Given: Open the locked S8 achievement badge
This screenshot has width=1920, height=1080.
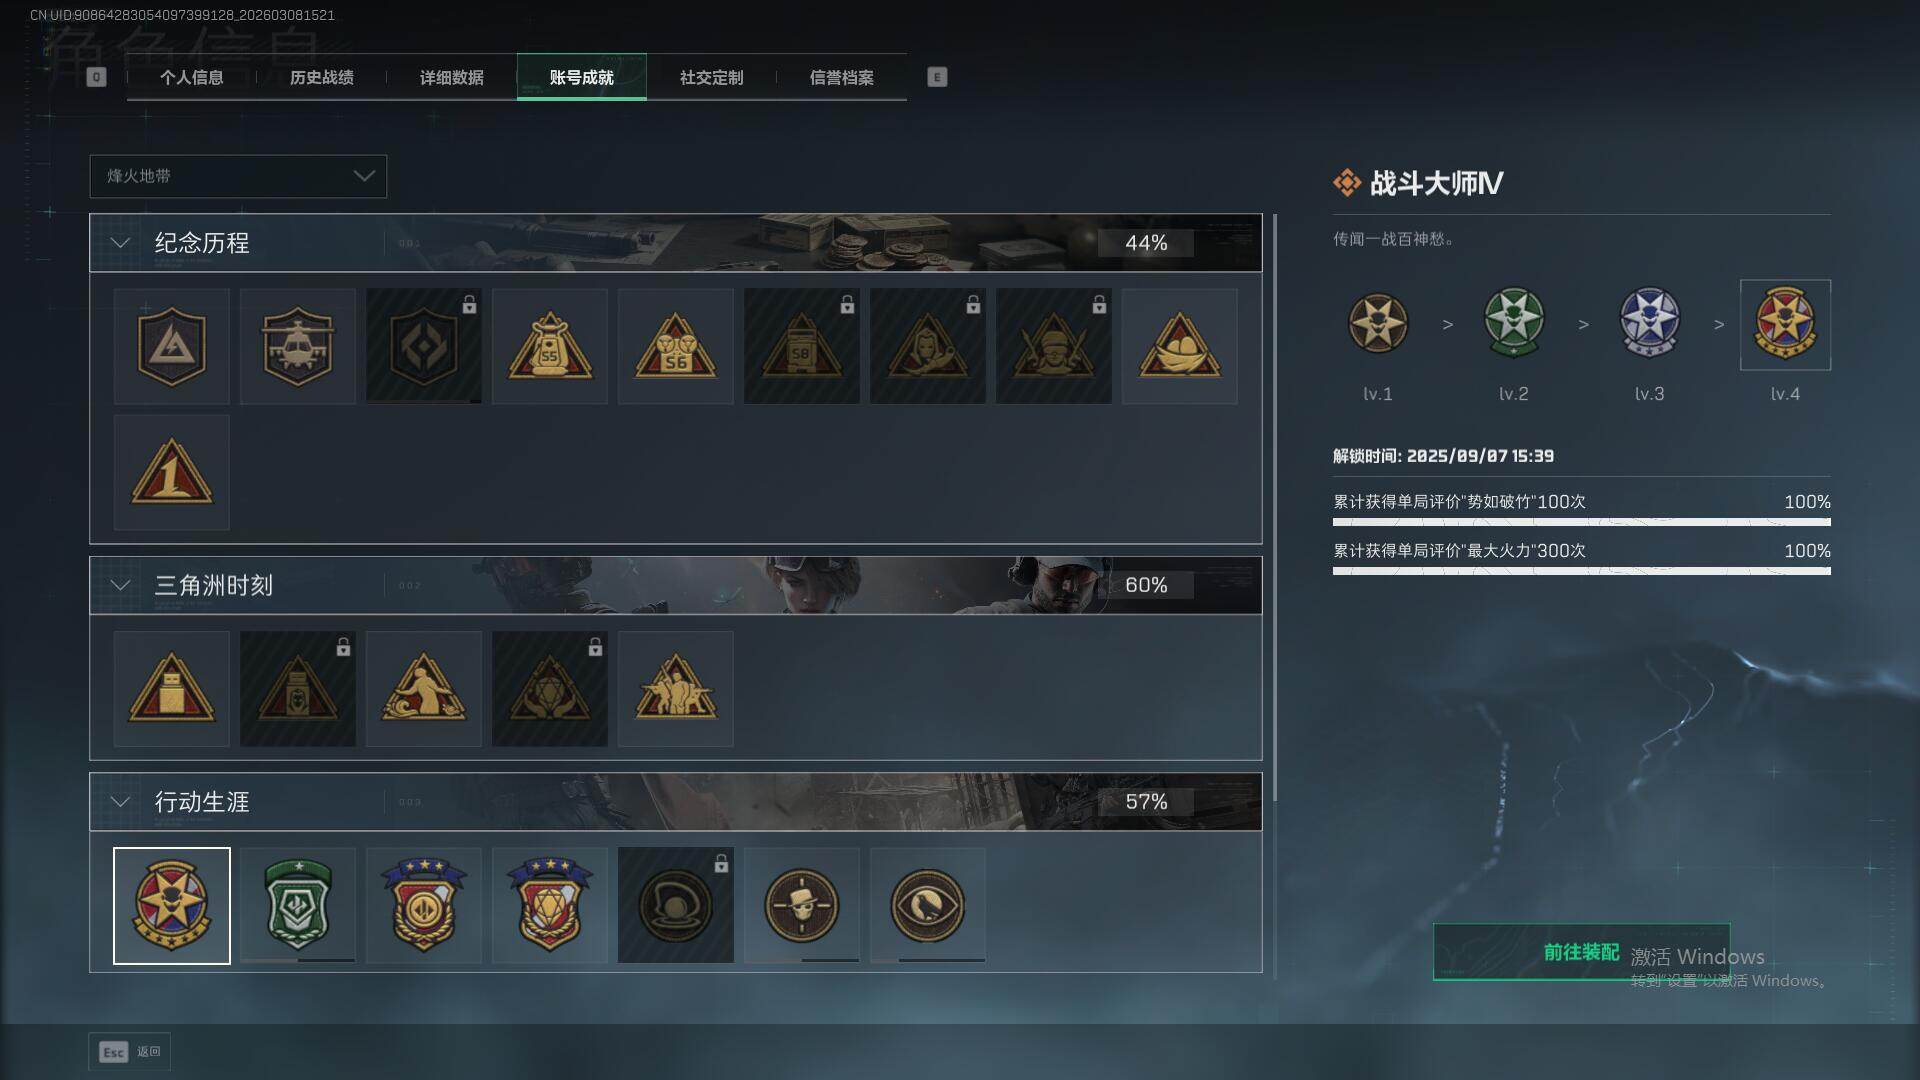Looking at the screenshot, I should pyautogui.click(x=801, y=346).
